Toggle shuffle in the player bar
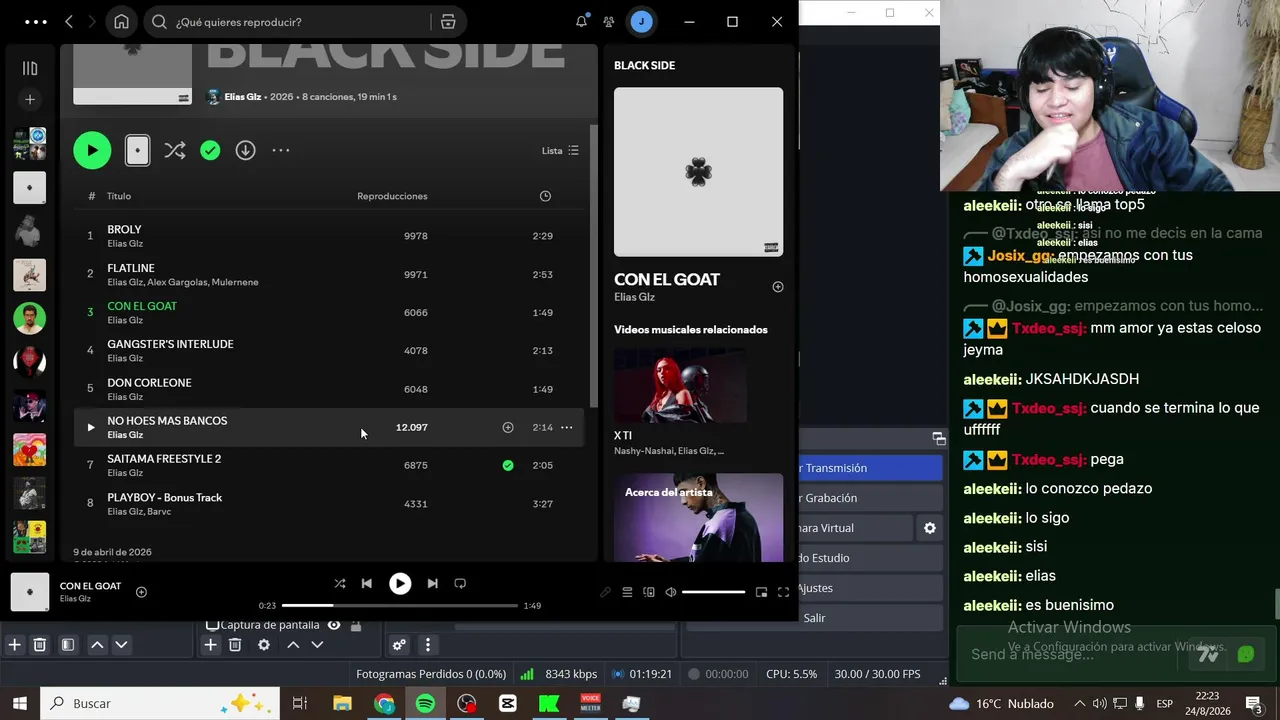 (340, 584)
